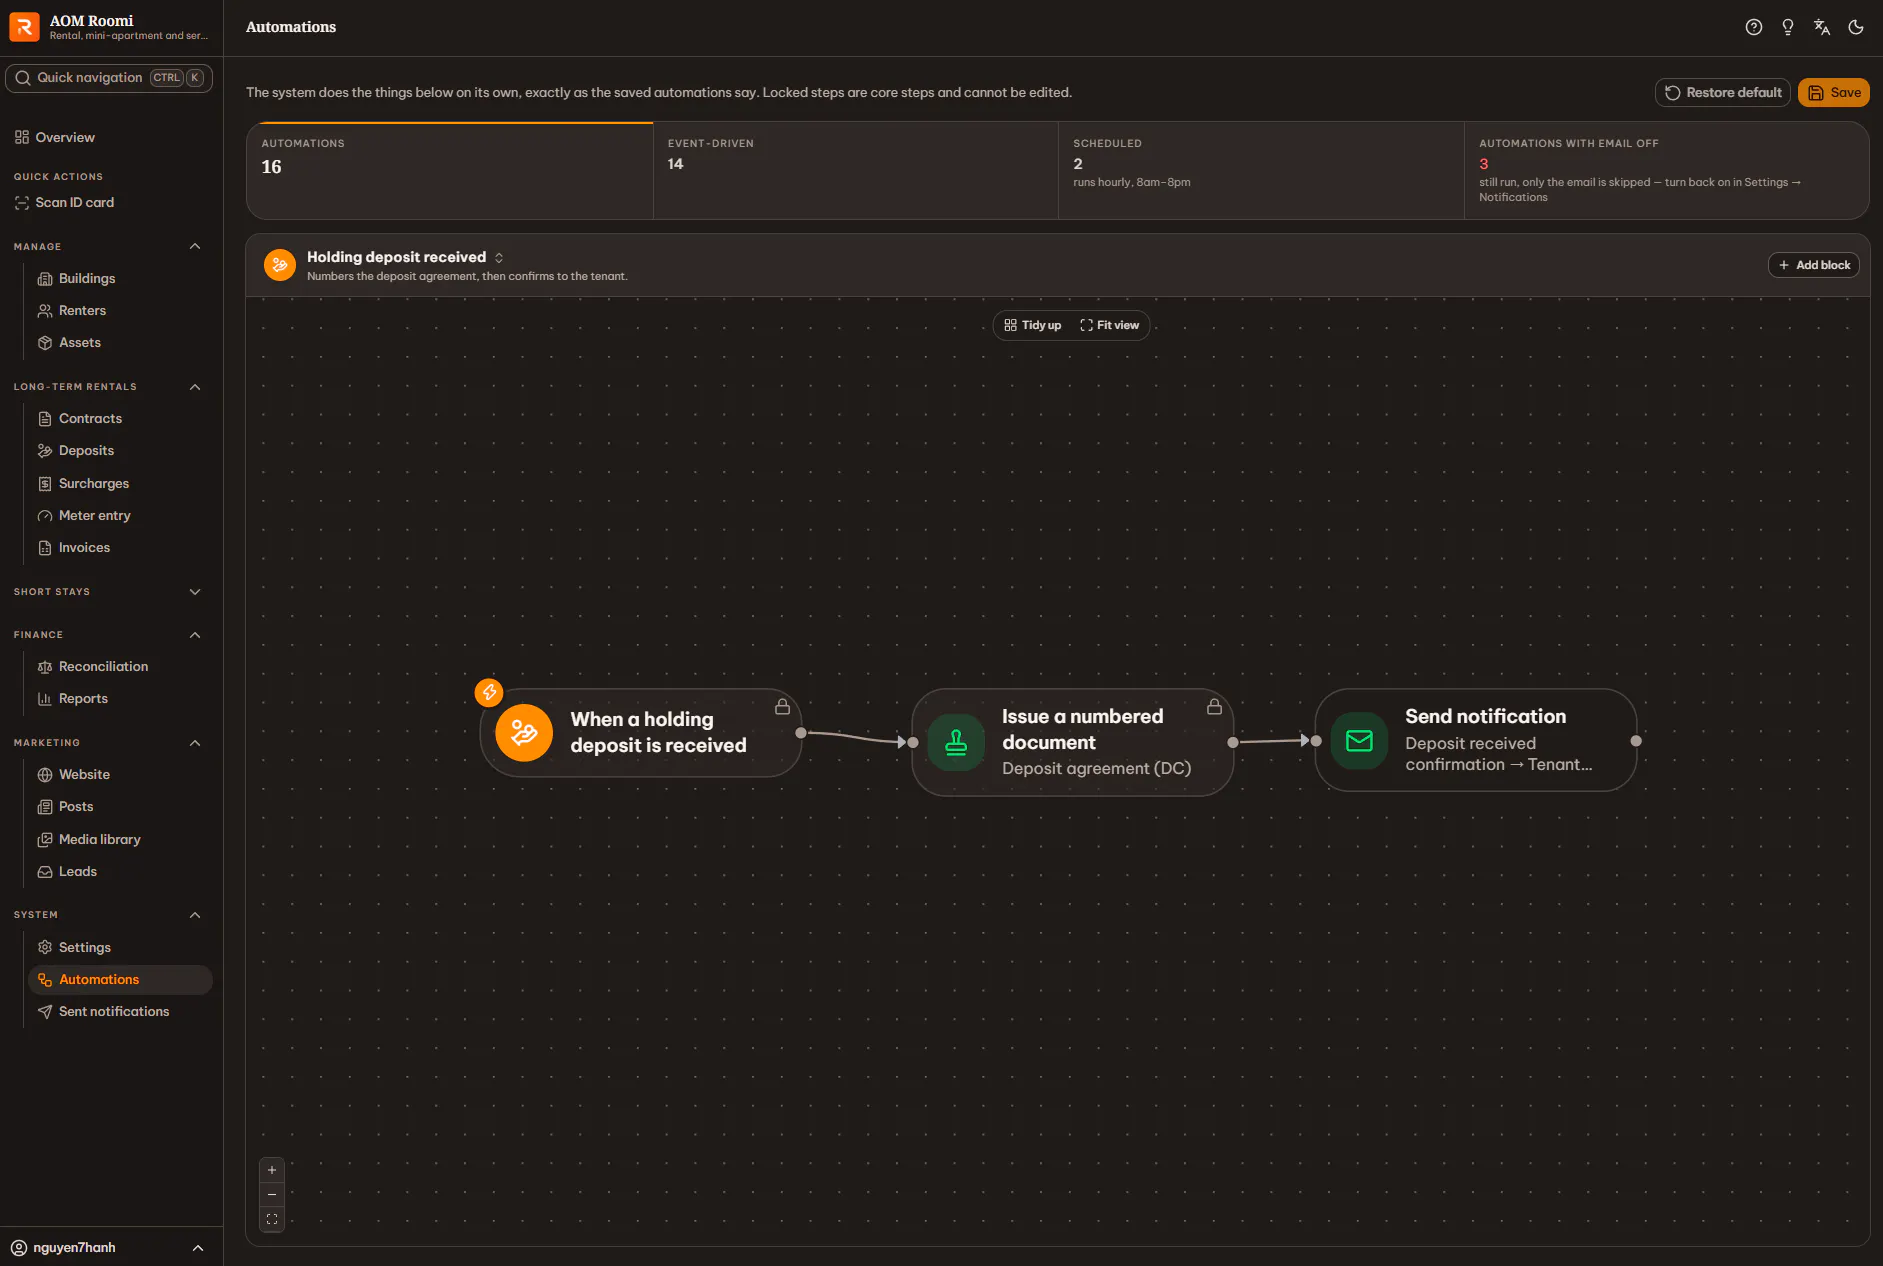
Task: Toggle dark mode moon icon
Action: tap(1855, 27)
